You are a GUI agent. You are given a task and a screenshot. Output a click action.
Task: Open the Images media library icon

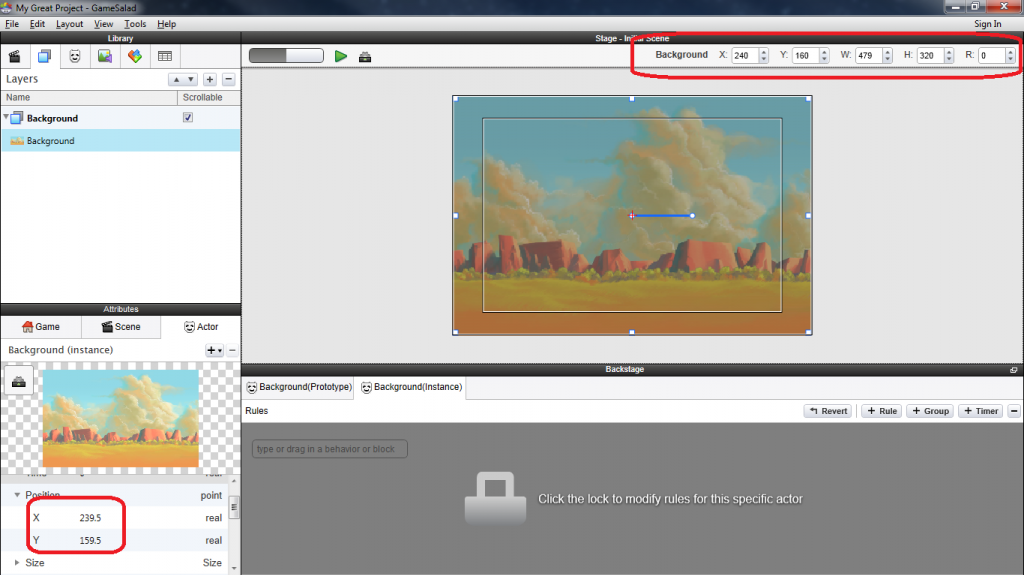click(x=104, y=56)
